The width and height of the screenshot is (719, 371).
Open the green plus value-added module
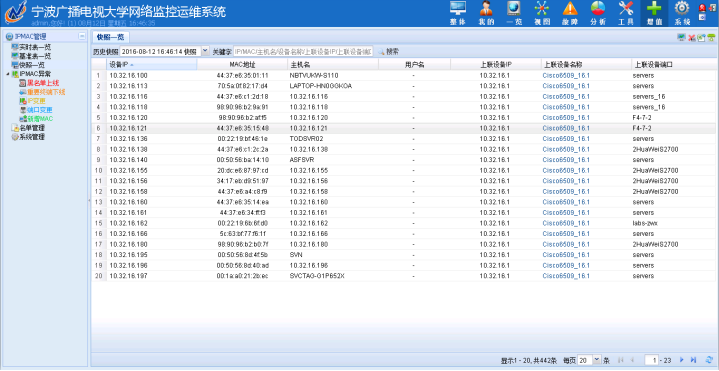654,13
